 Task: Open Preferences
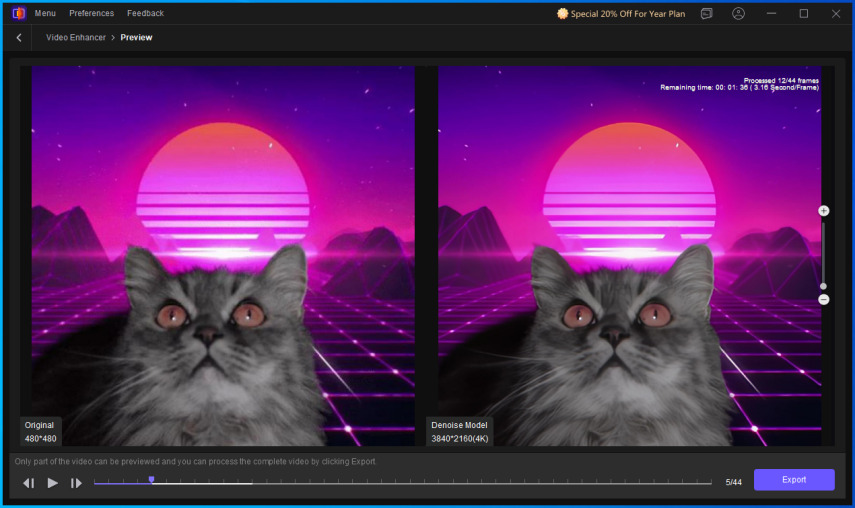click(92, 13)
